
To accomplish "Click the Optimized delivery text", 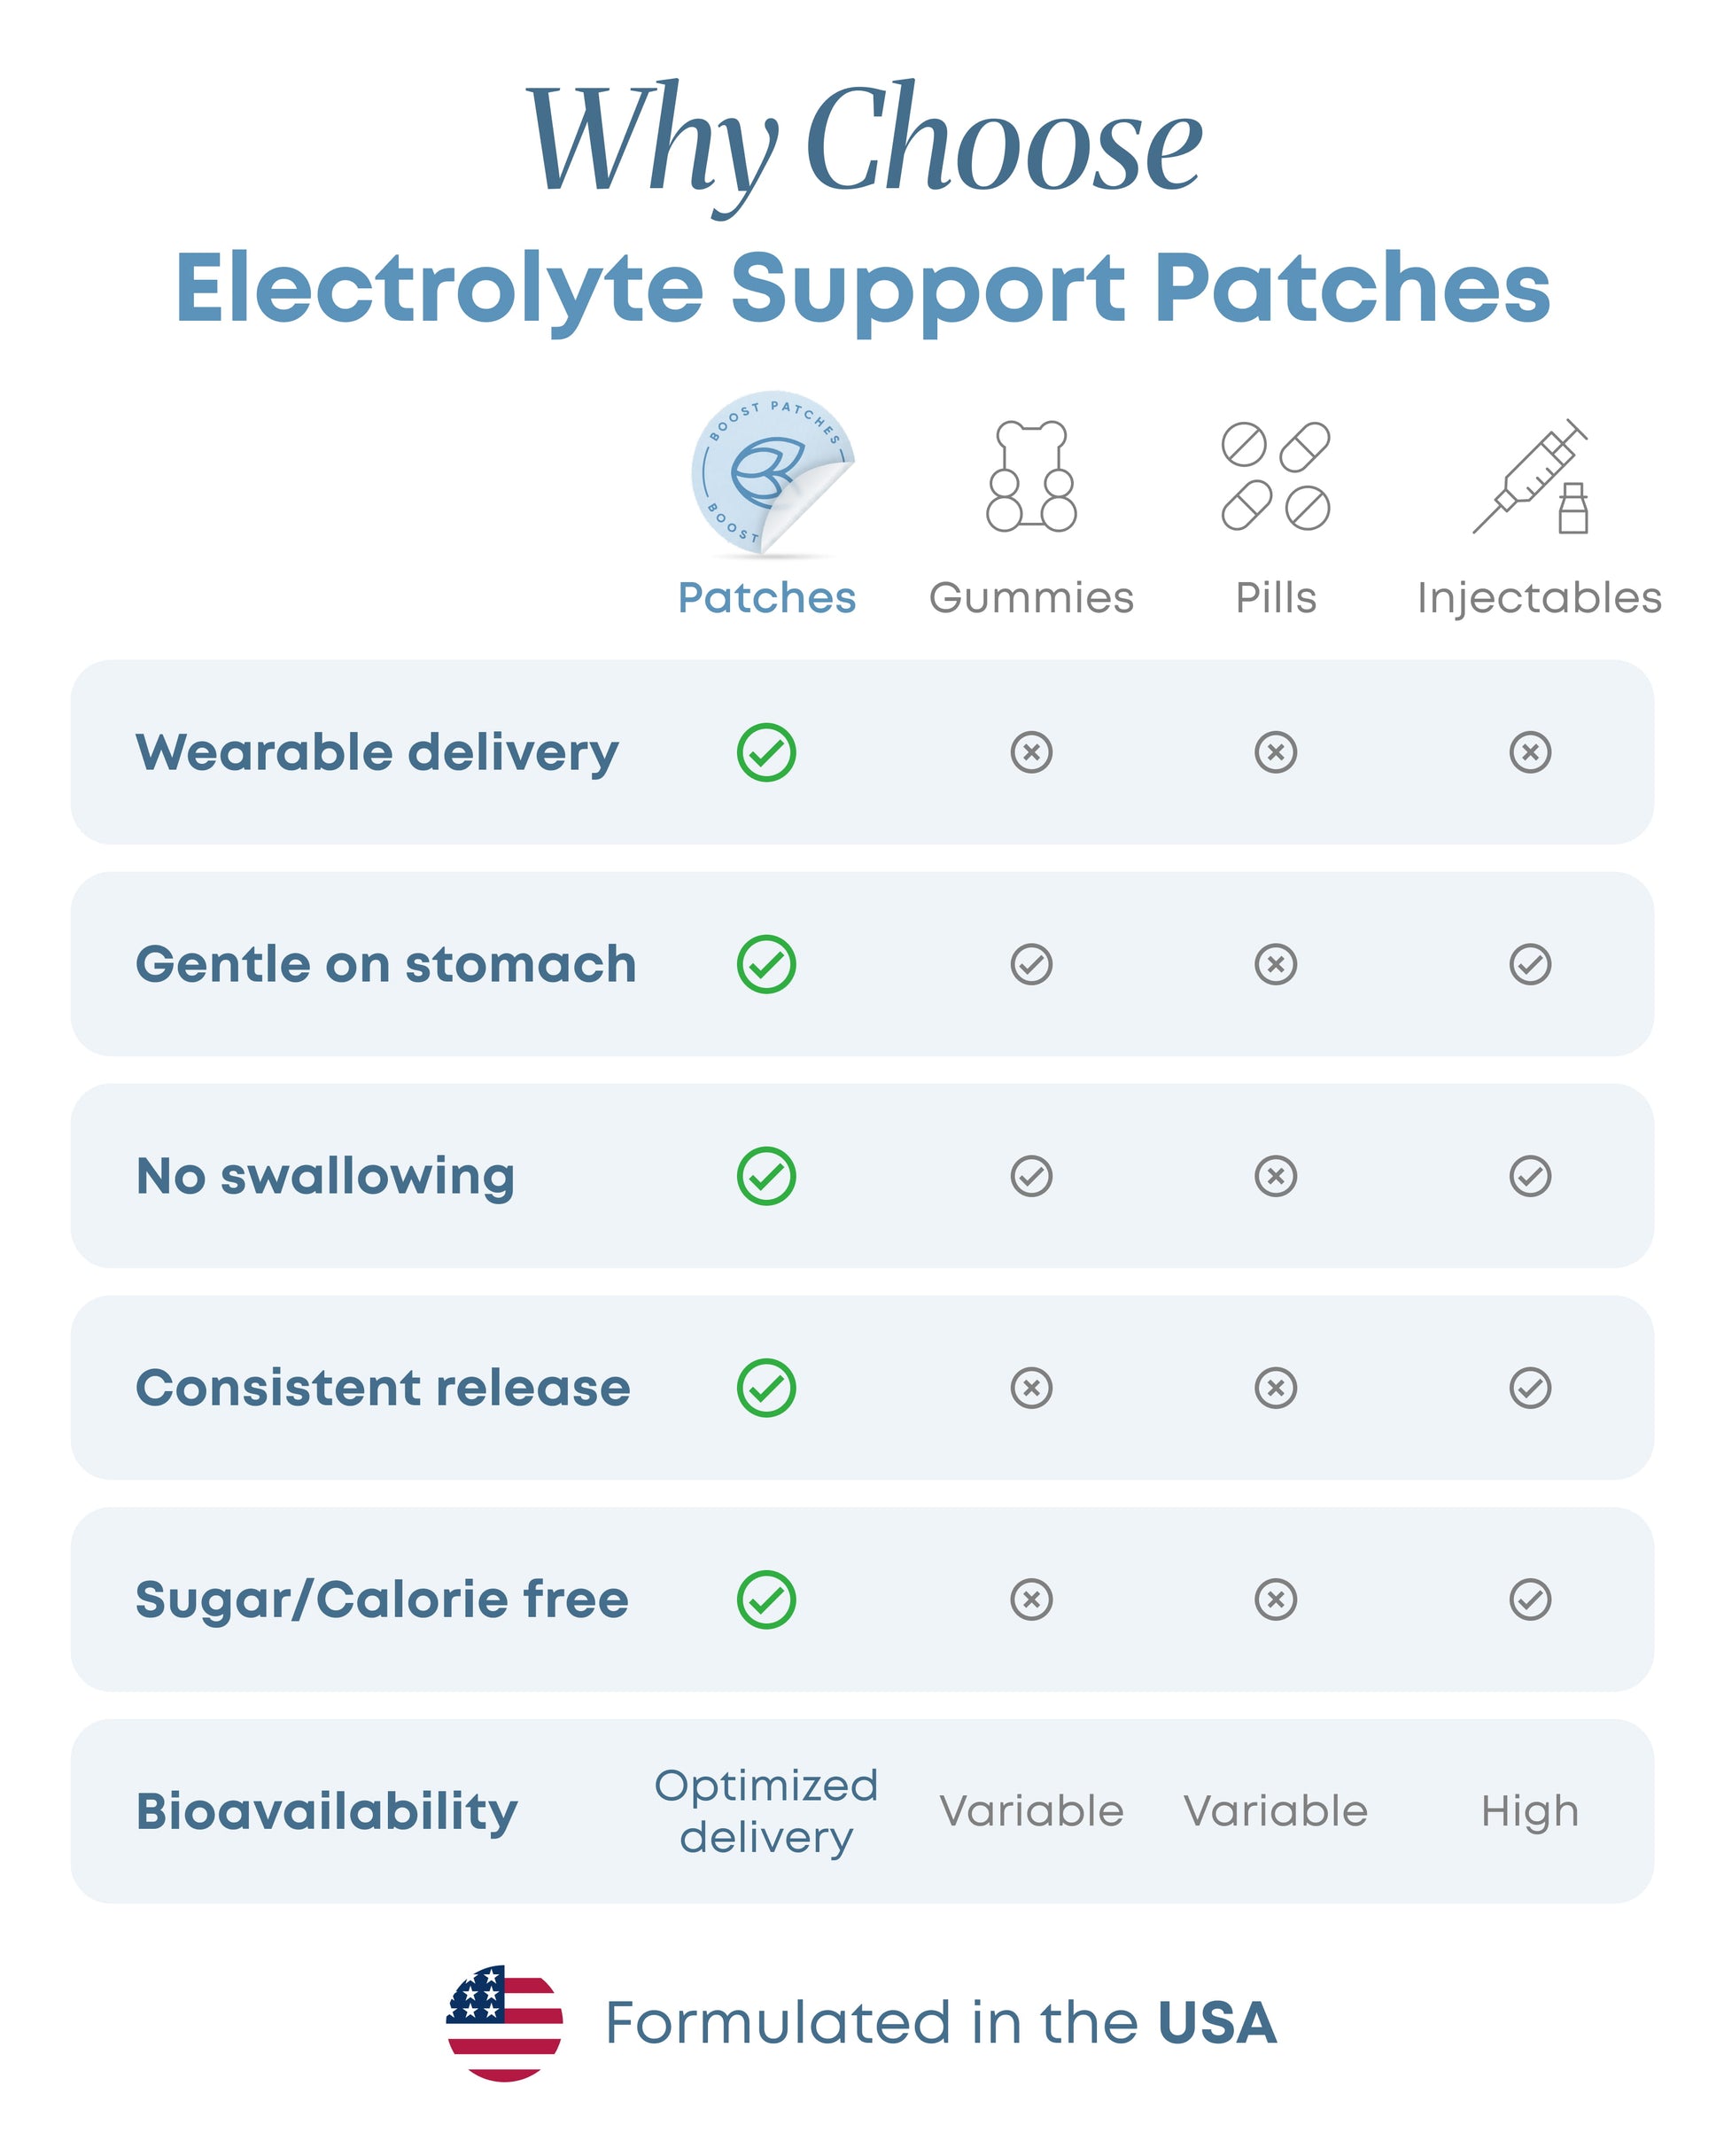I will pos(766,1812).
